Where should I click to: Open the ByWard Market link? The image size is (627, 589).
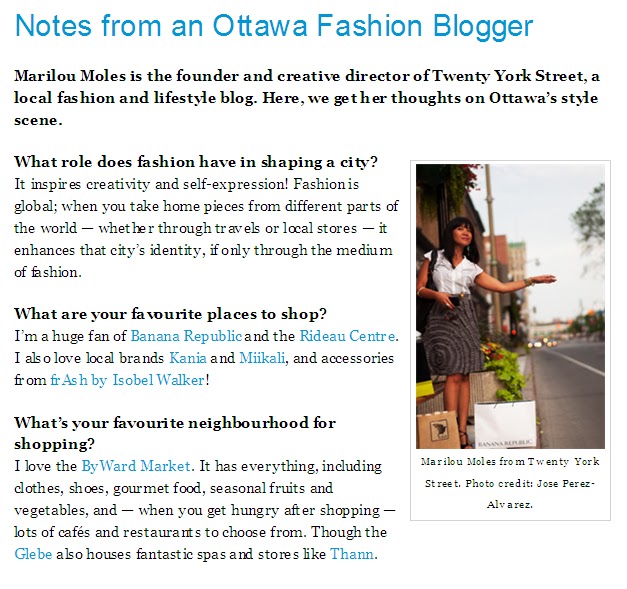coord(136,466)
